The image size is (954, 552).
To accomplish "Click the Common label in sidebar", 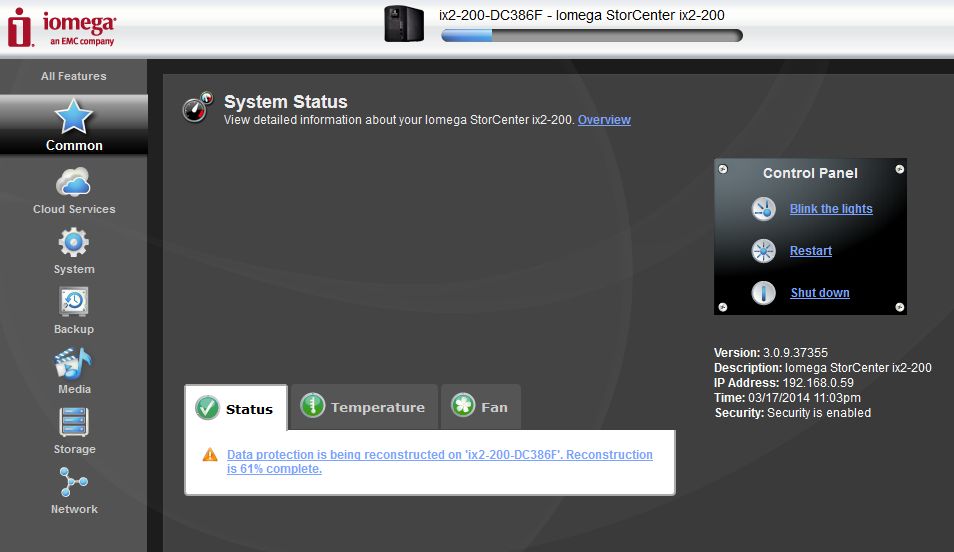I will pyautogui.click(x=74, y=145).
